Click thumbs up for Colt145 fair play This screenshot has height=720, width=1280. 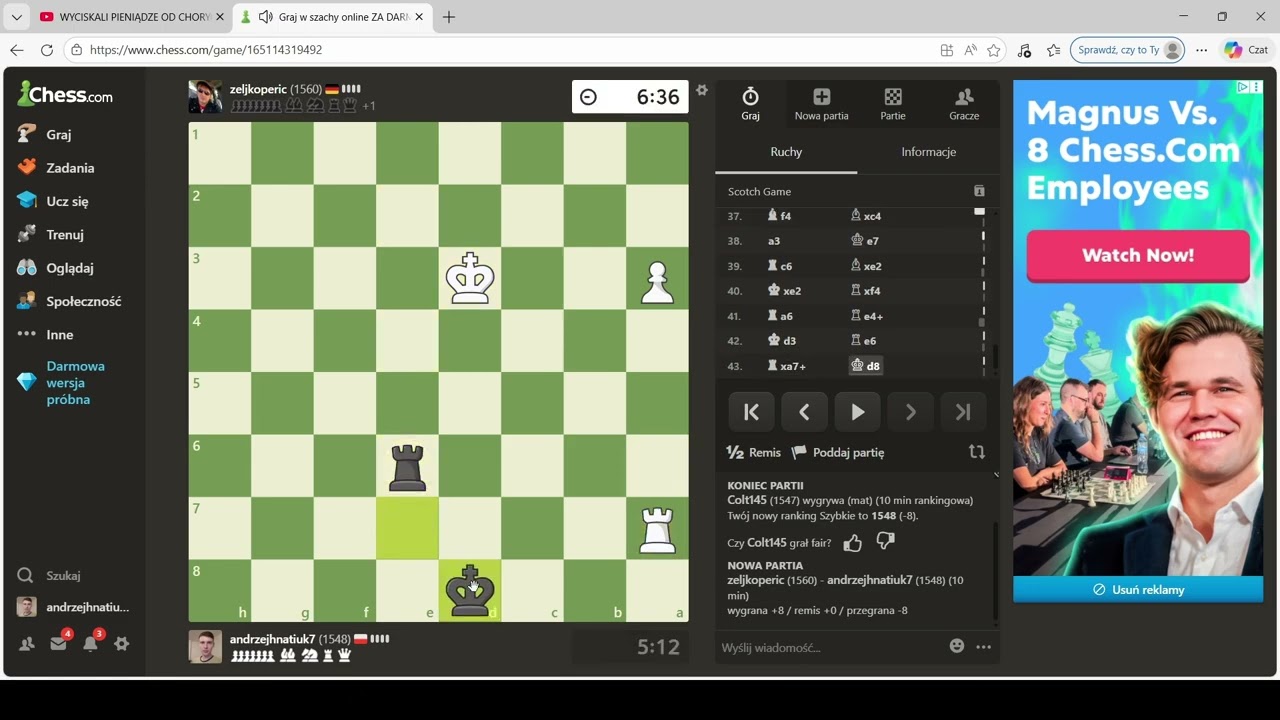852,542
